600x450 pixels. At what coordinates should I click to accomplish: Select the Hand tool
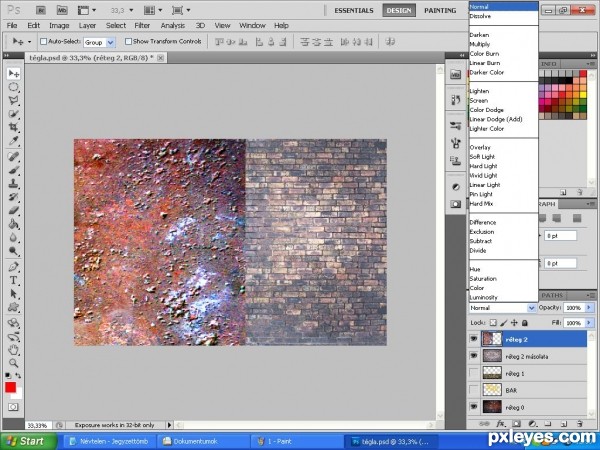[13, 349]
